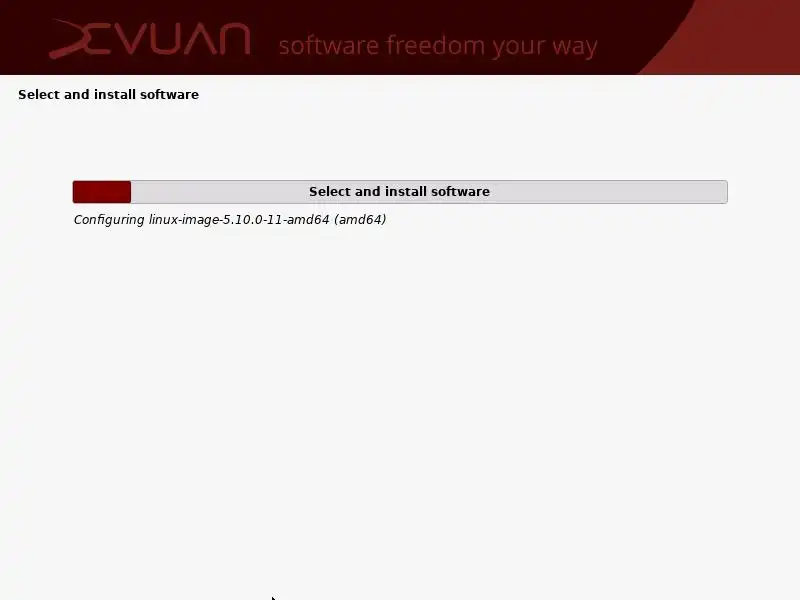Click the word 'Configuring' in the status line
The image size is (800, 600).
tap(109, 220)
